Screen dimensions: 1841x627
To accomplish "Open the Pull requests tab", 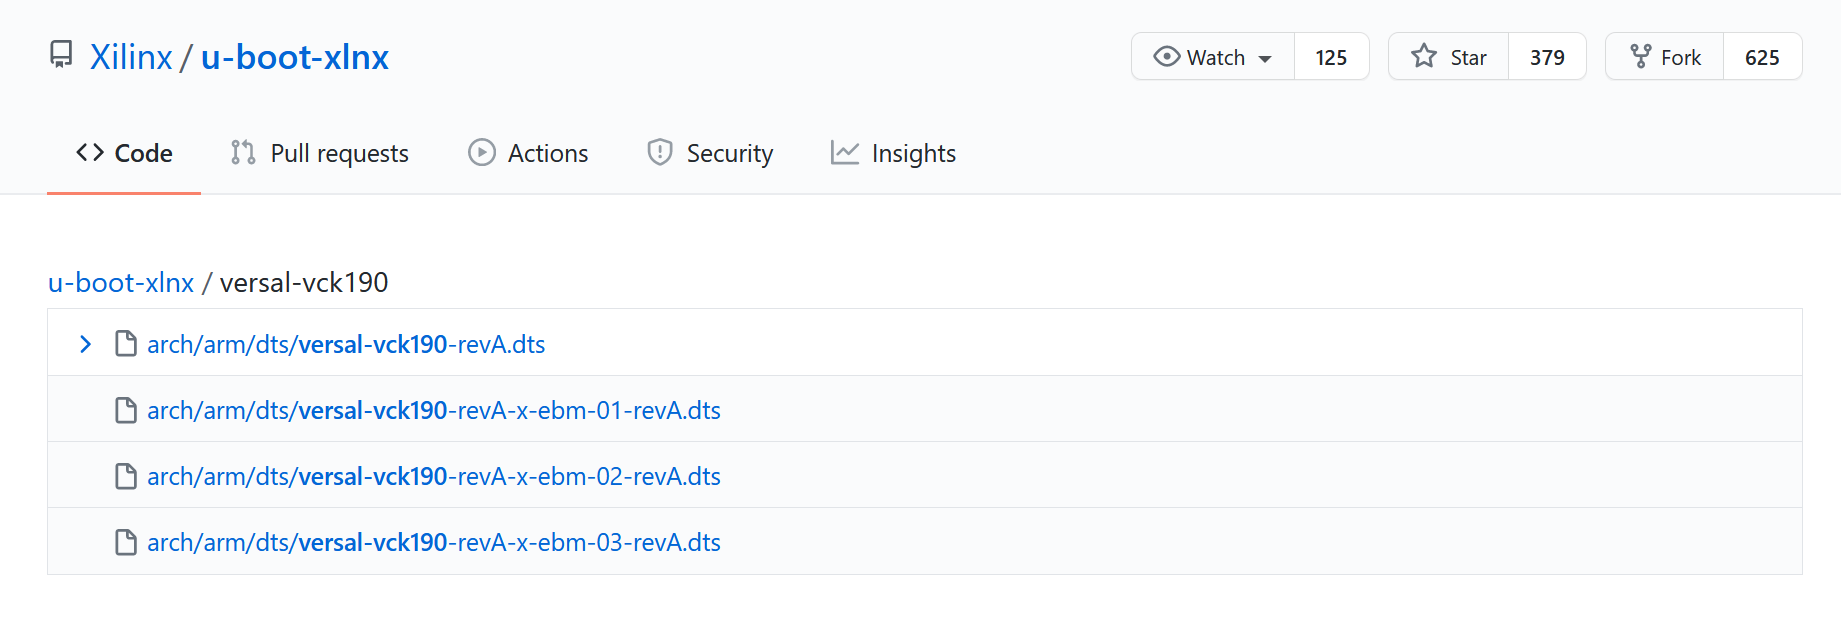I will pos(320,153).
